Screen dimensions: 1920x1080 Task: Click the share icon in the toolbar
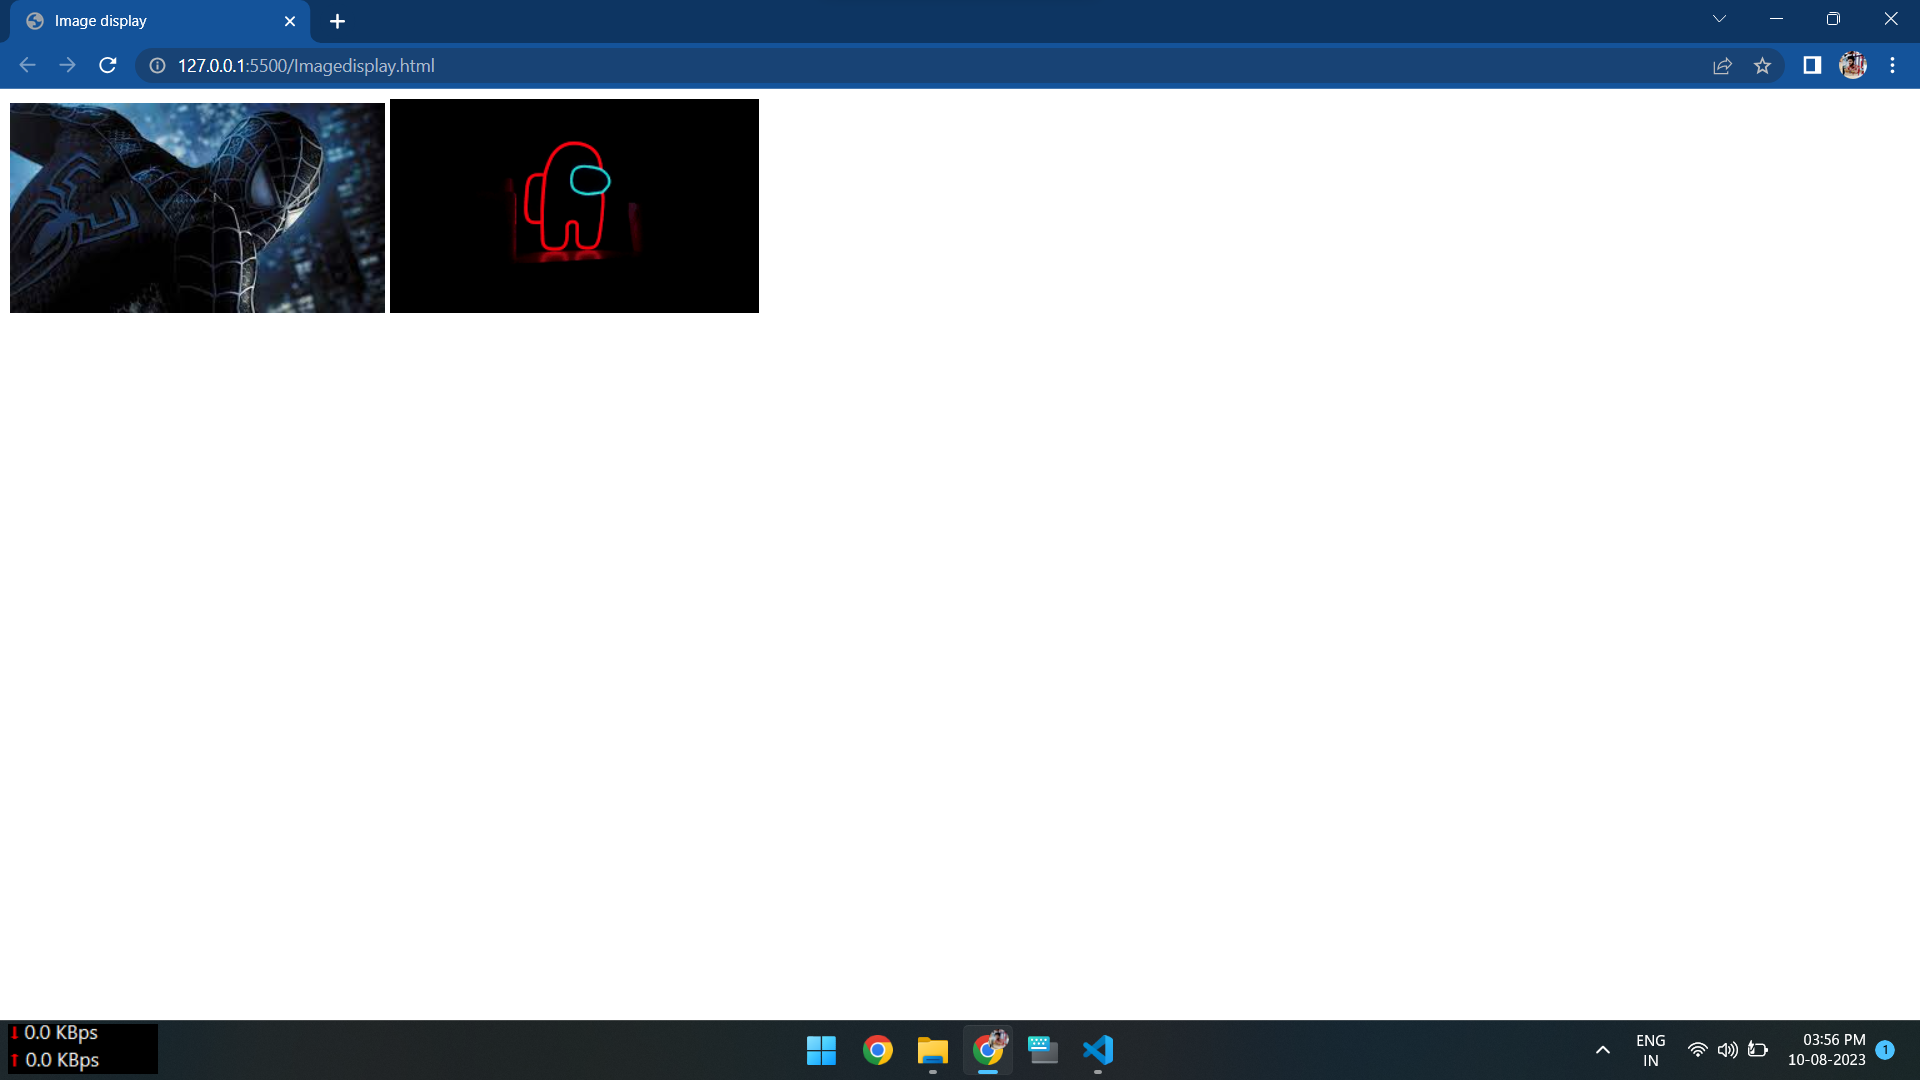point(1723,65)
